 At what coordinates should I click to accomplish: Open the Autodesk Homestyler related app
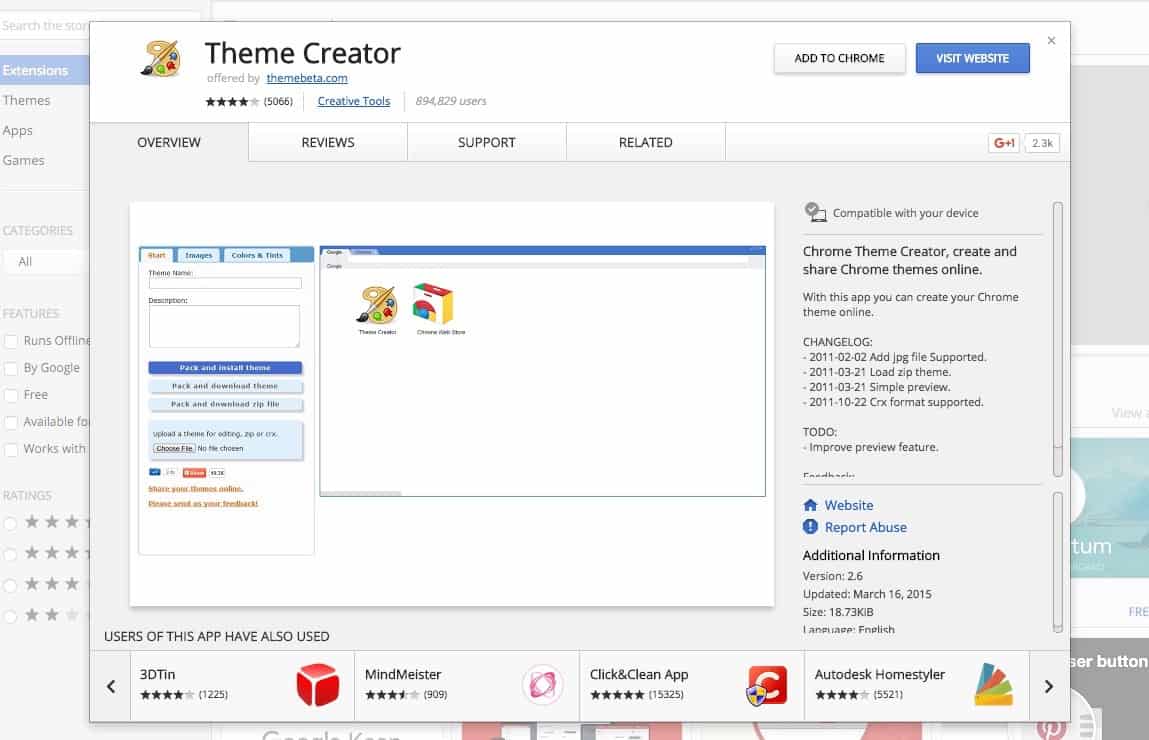click(x=917, y=686)
